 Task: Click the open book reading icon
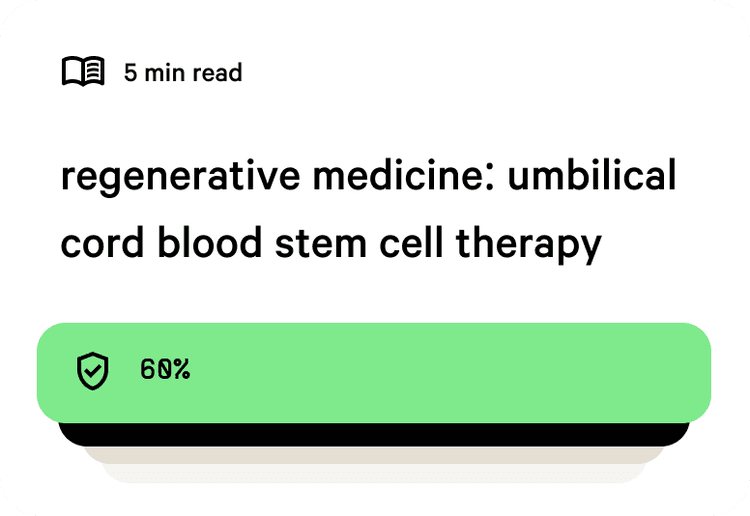83,71
